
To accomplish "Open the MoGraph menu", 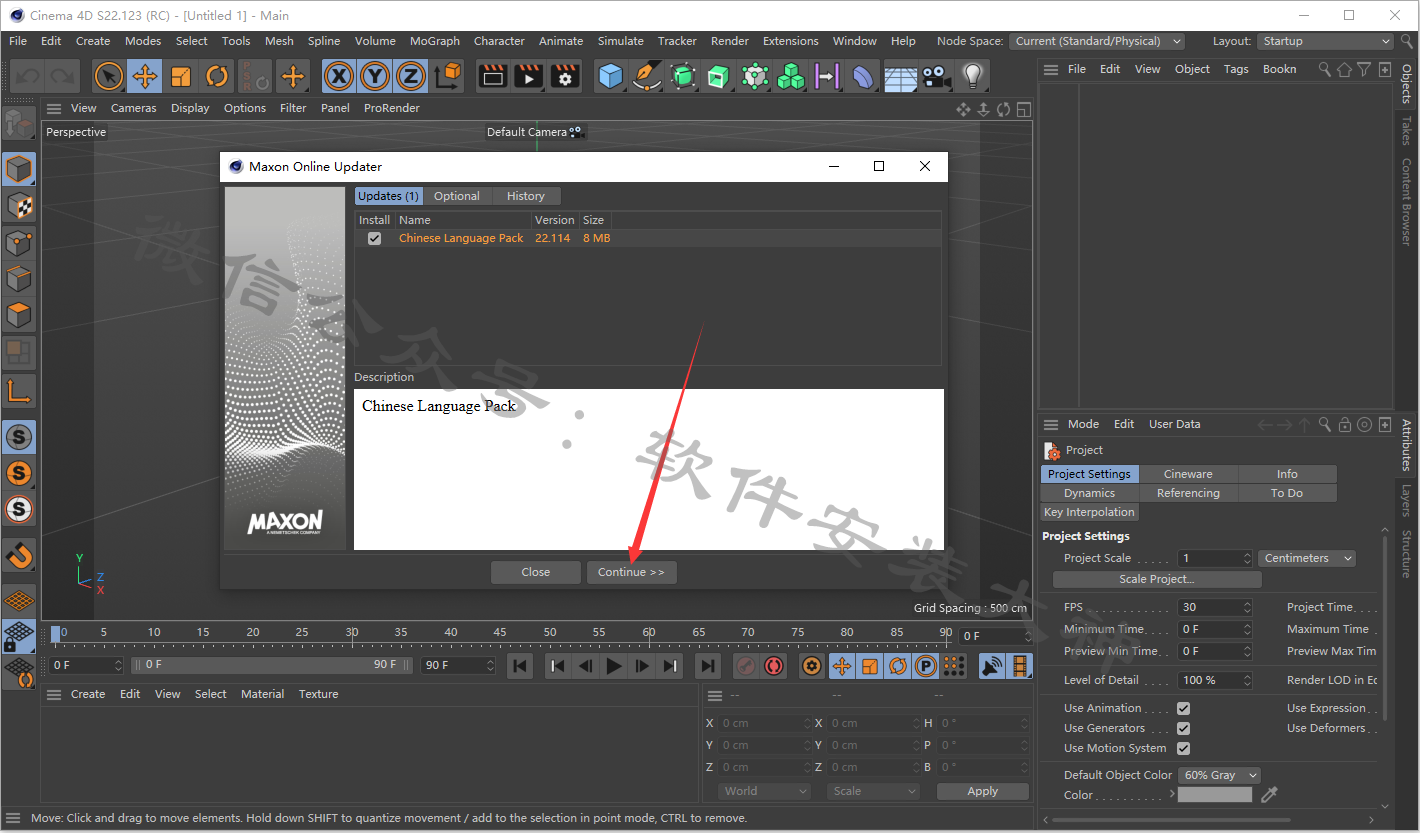I will tap(435, 41).
